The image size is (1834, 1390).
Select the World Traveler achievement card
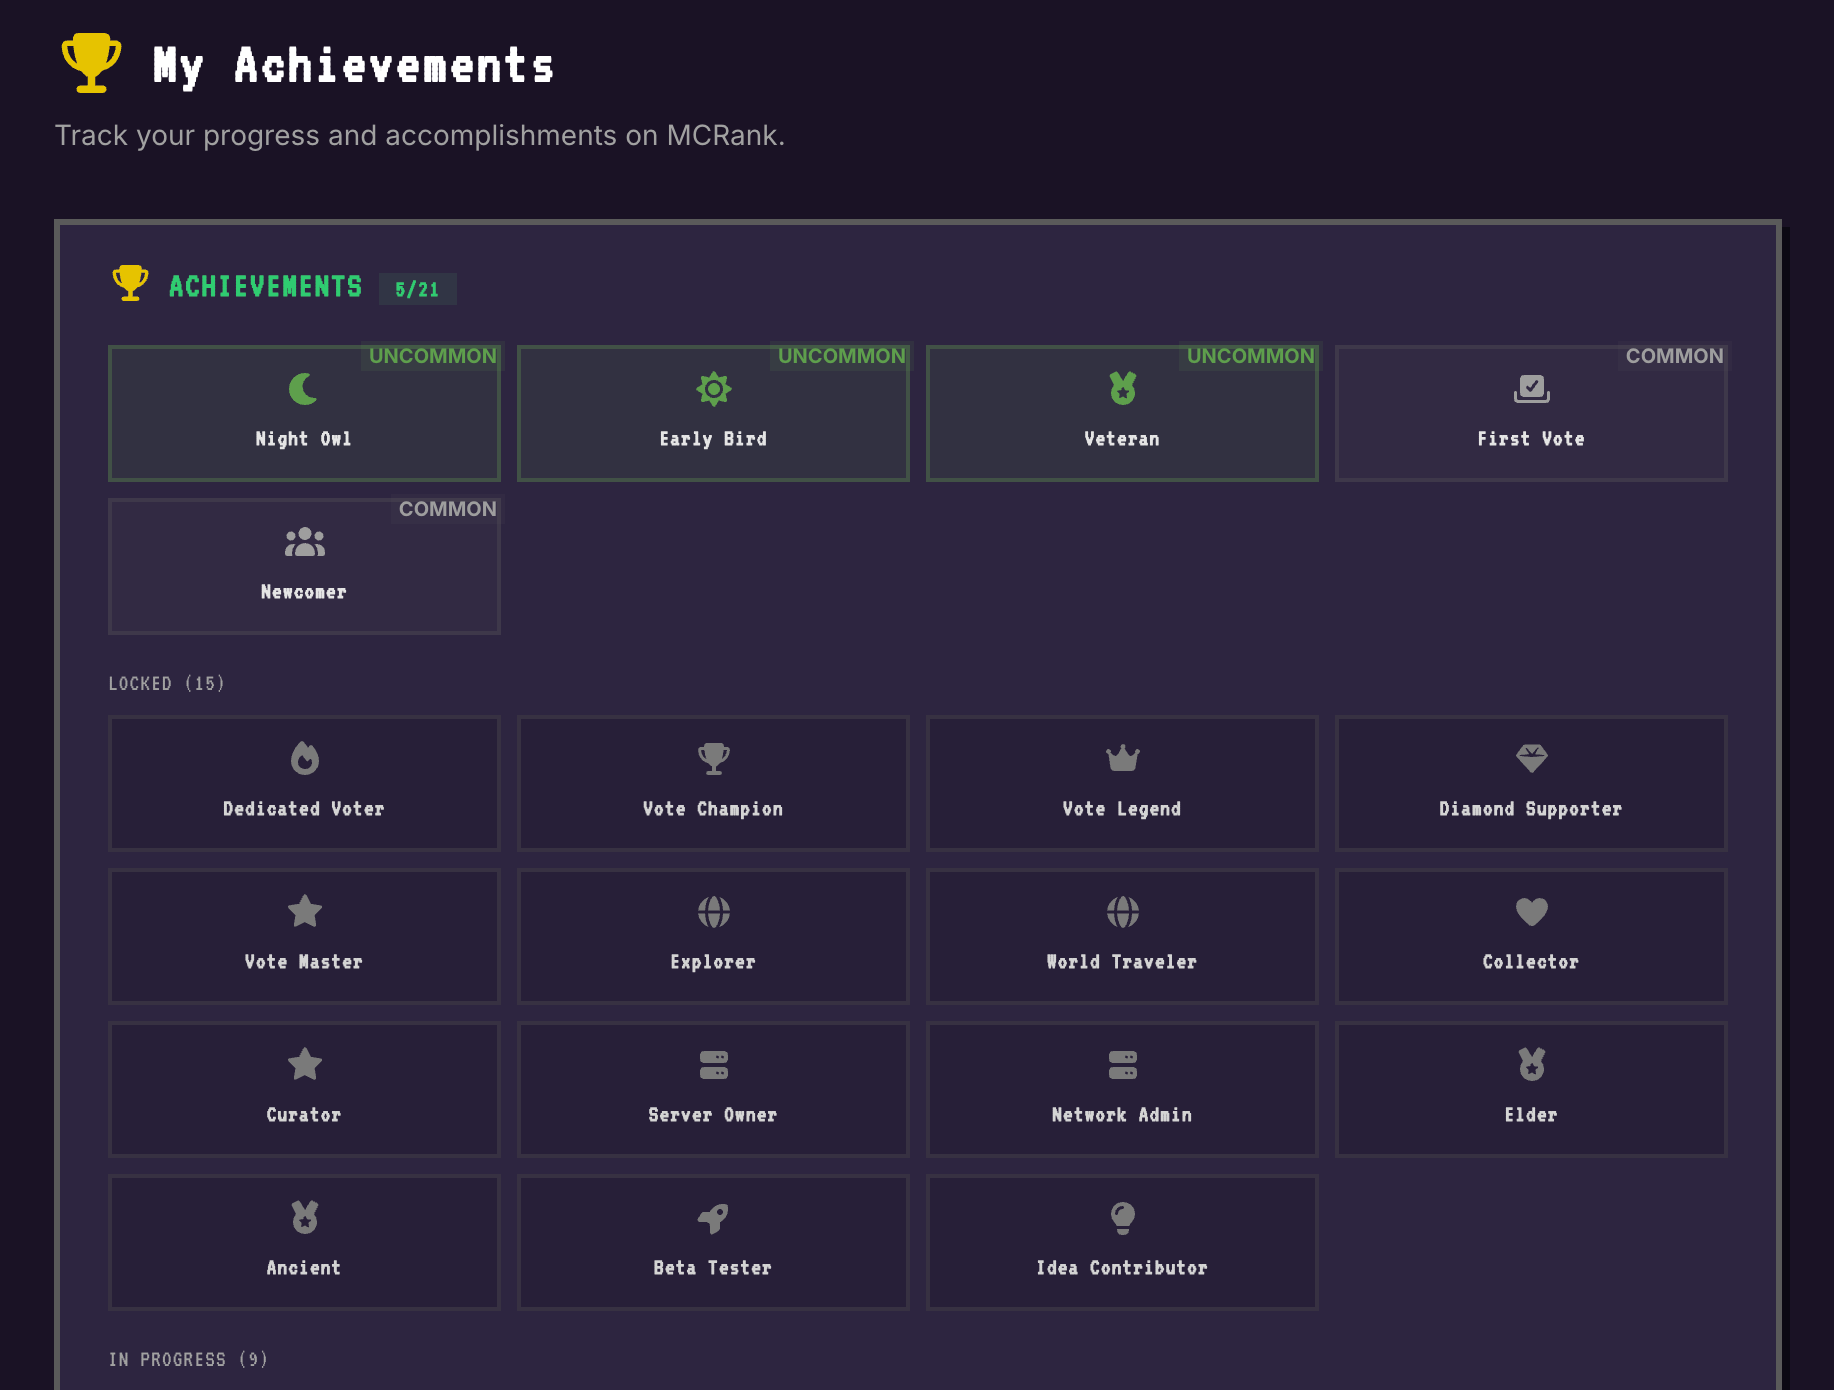click(1122, 936)
